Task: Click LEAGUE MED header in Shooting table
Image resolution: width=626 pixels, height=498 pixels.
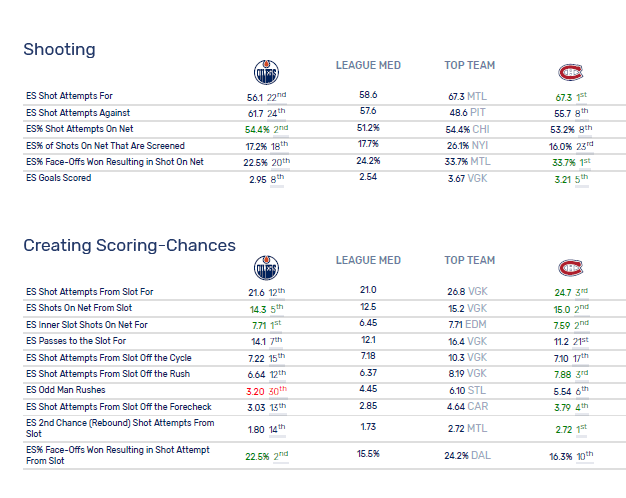Action: 368,66
